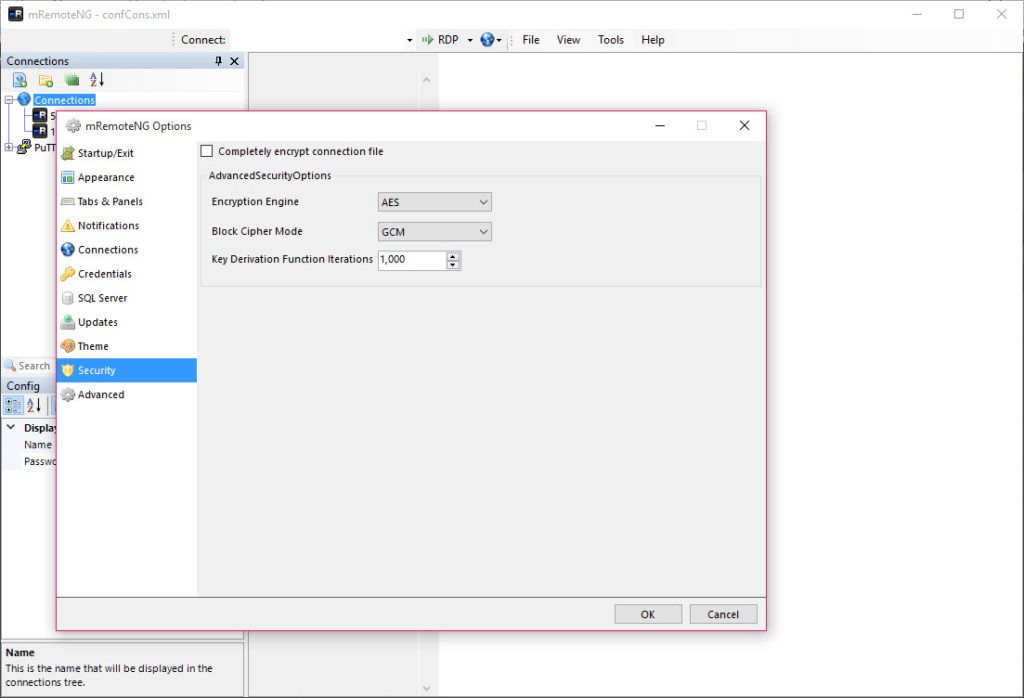Sort Config properties alphabetically
This screenshot has height=698, width=1024.
tap(34, 405)
